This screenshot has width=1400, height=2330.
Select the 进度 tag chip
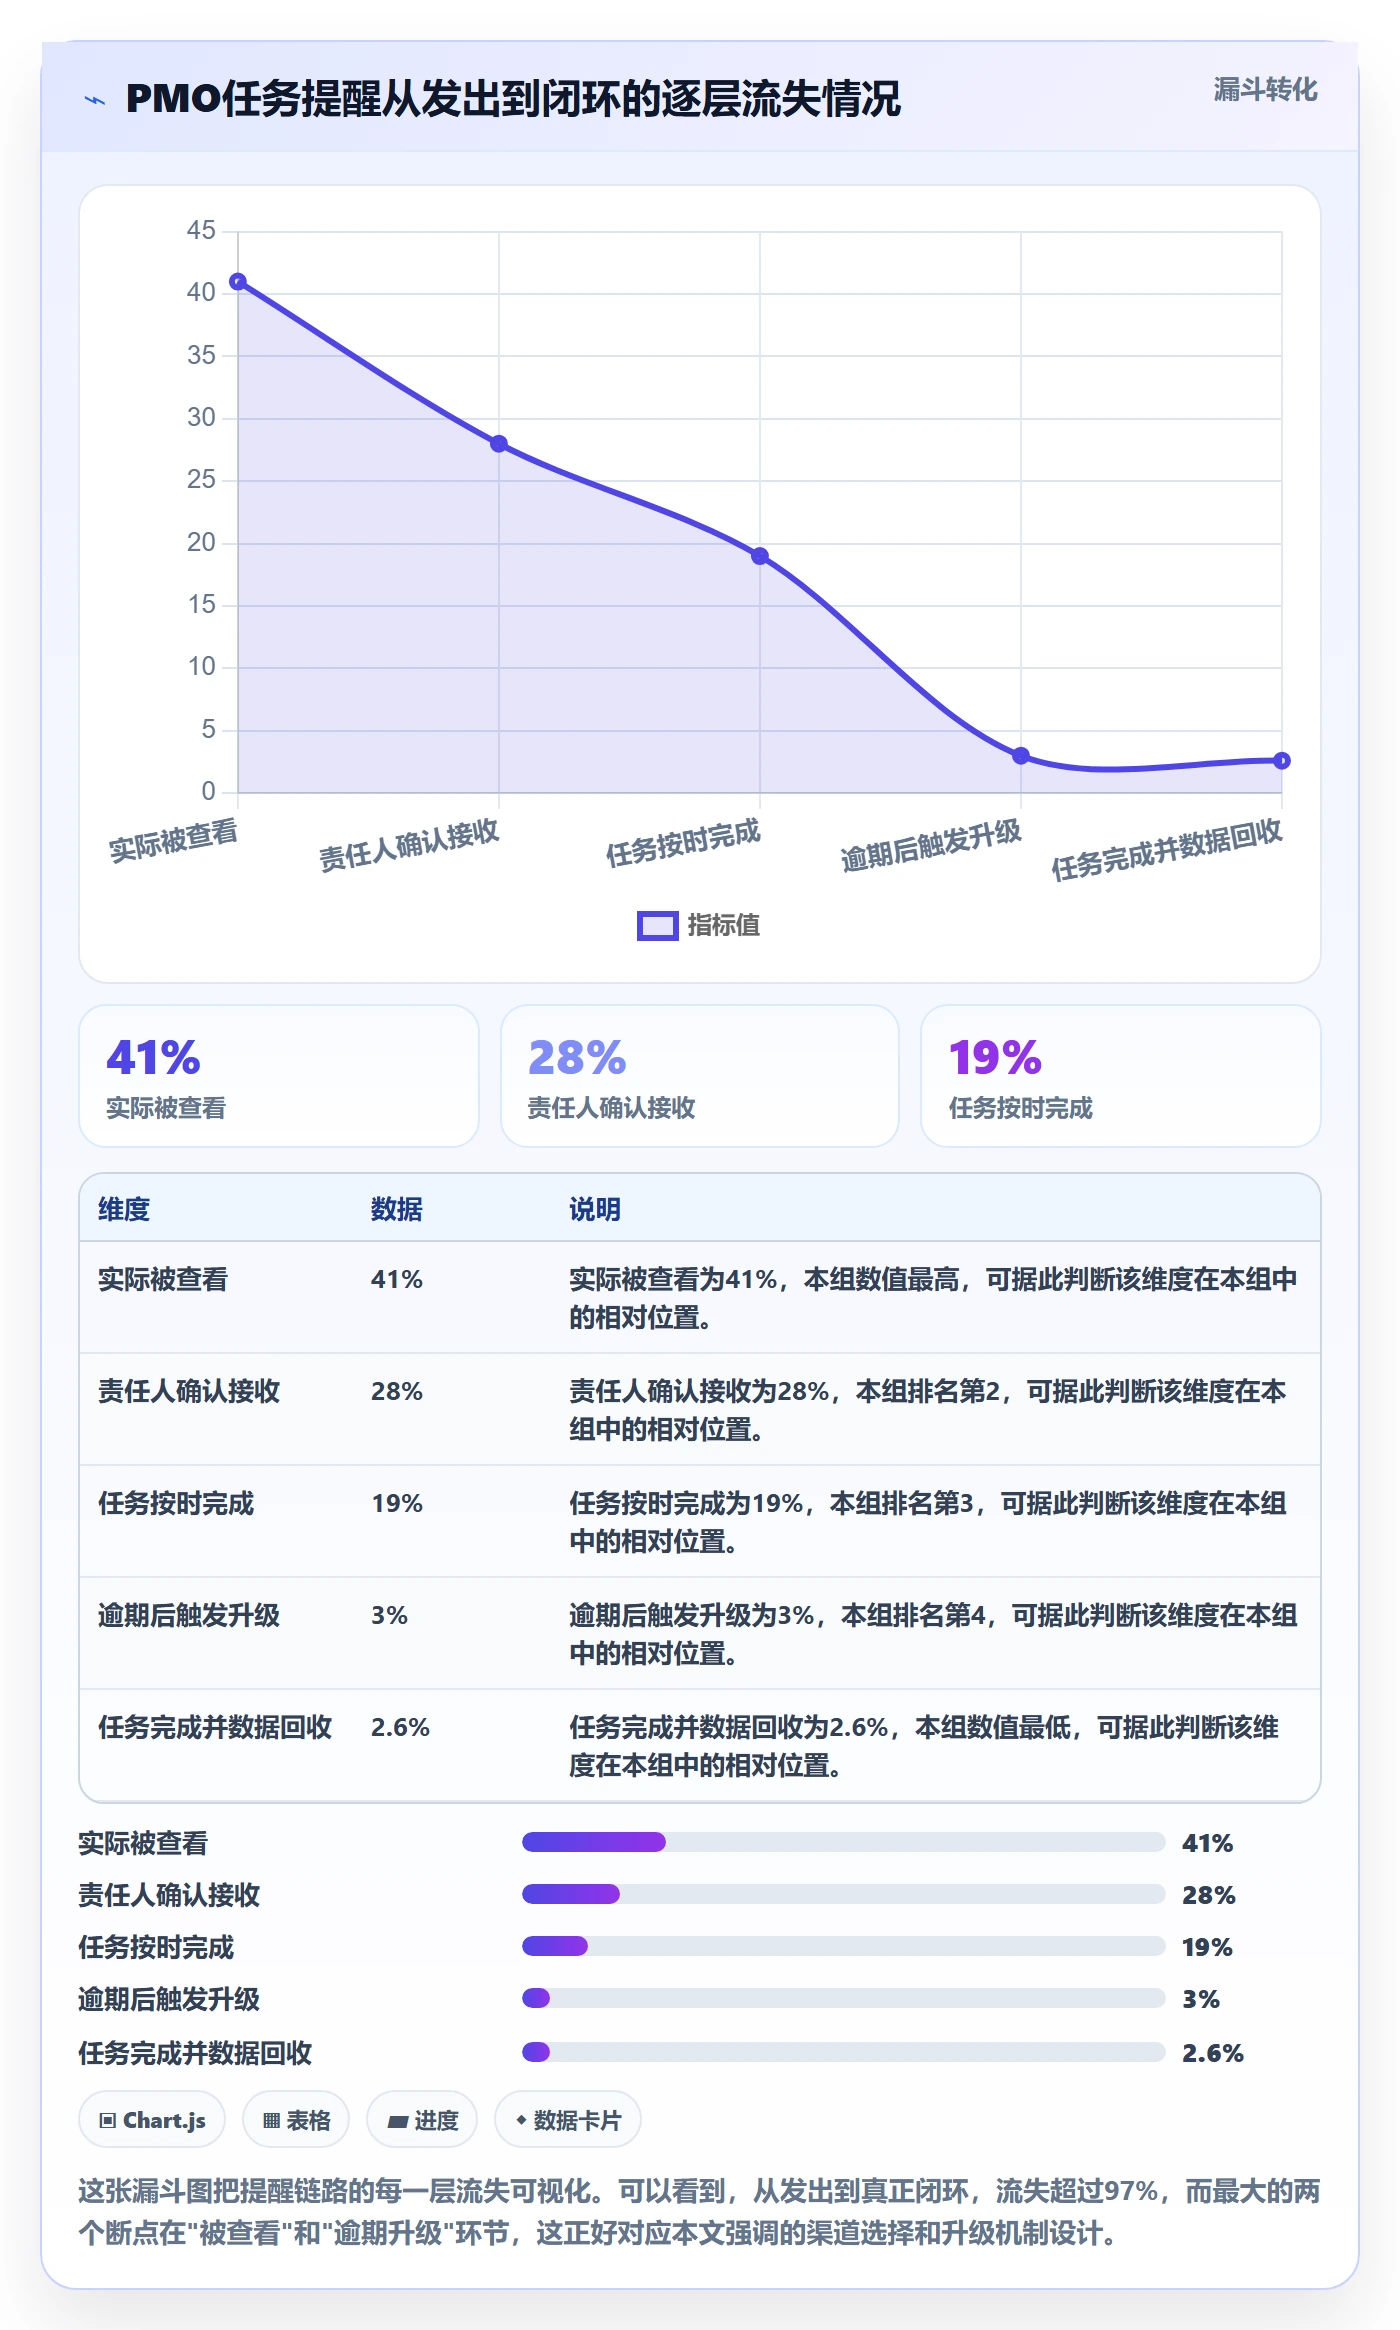coord(422,2120)
